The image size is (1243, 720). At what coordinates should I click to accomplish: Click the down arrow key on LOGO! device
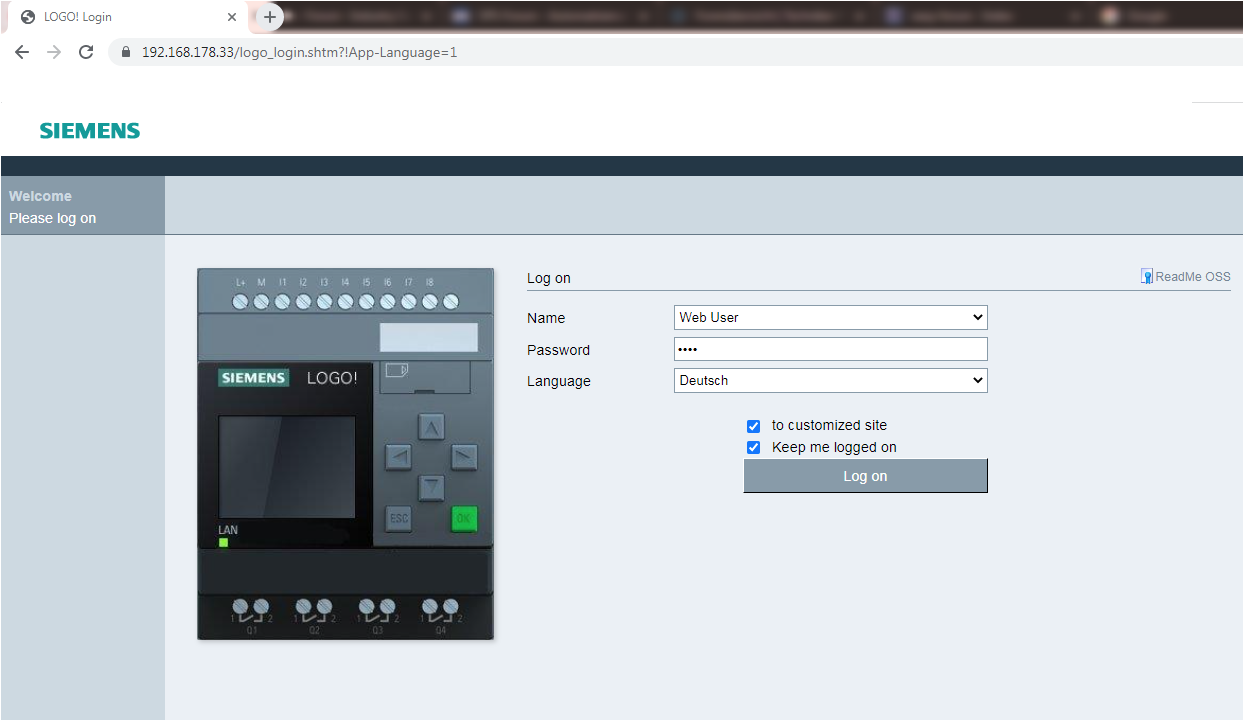[431, 487]
